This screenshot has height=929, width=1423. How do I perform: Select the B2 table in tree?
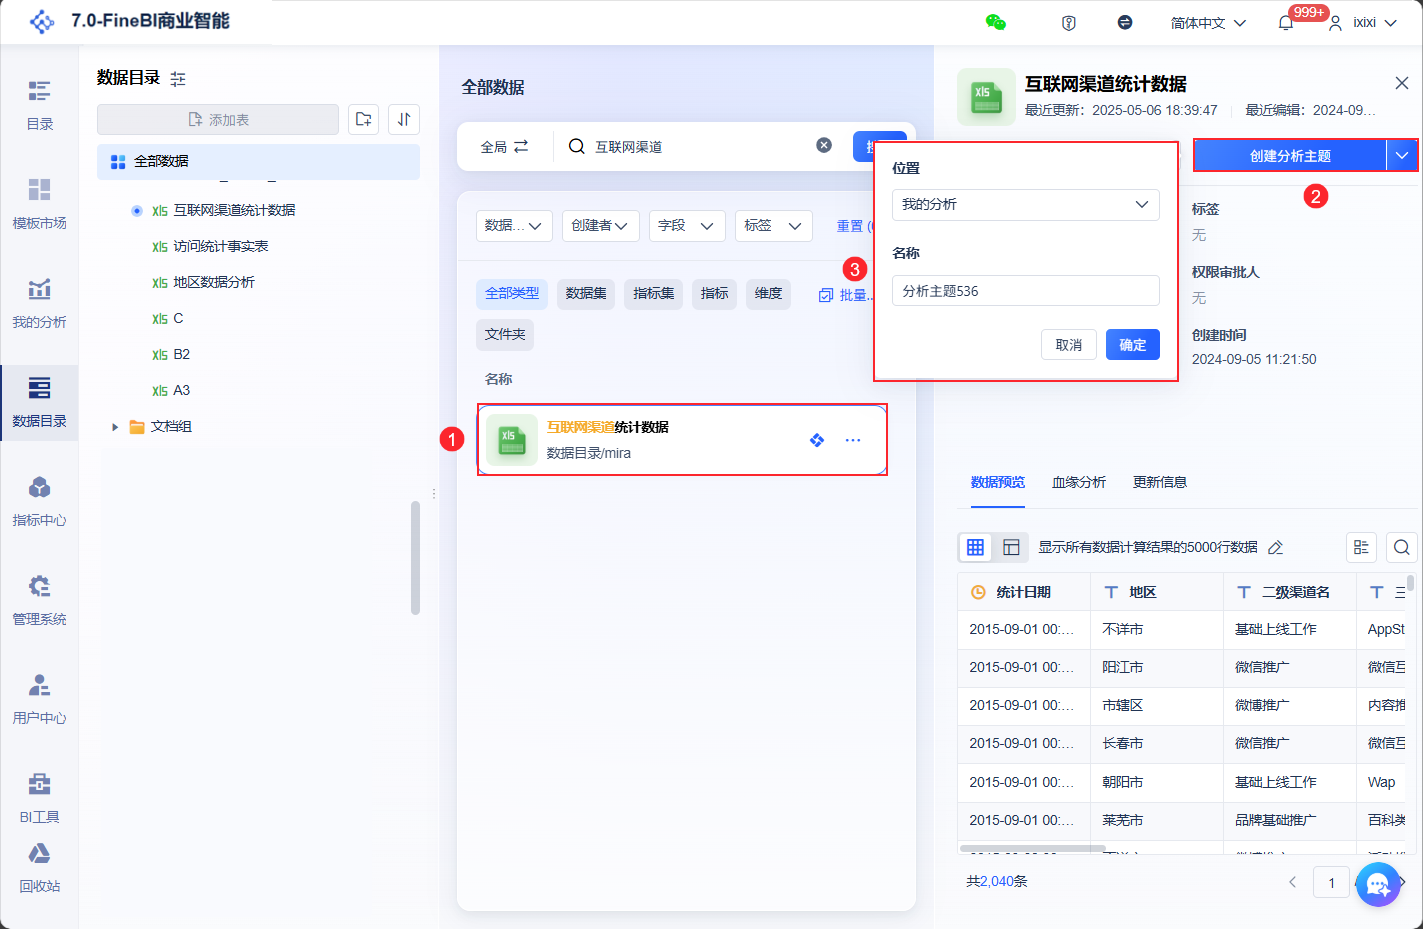coord(181,354)
